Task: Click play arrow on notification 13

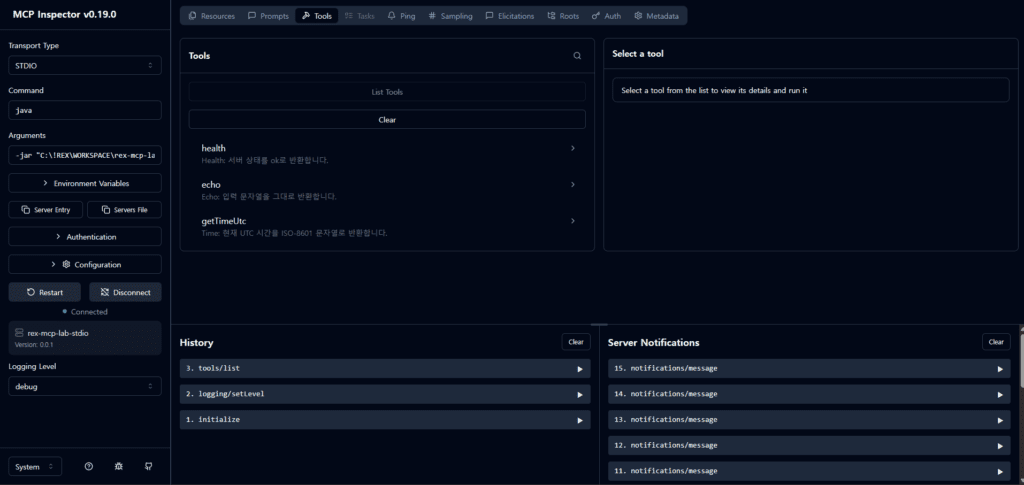Action: (1000, 420)
